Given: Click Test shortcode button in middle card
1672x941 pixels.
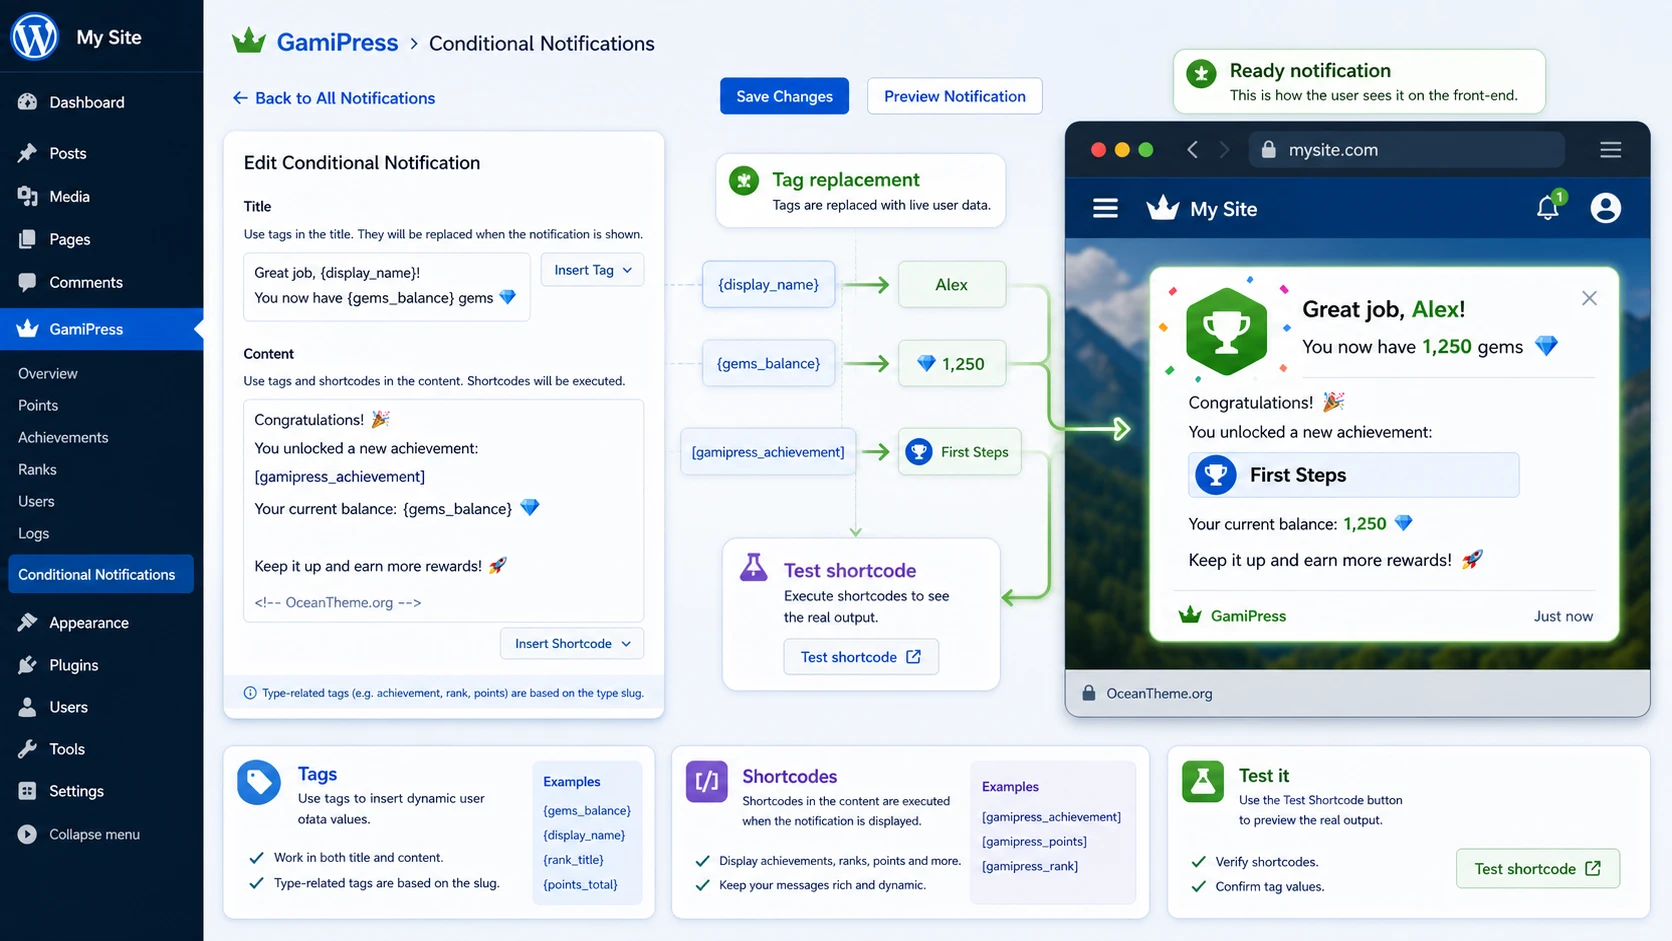Looking at the screenshot, I should [x=861, y=657].
